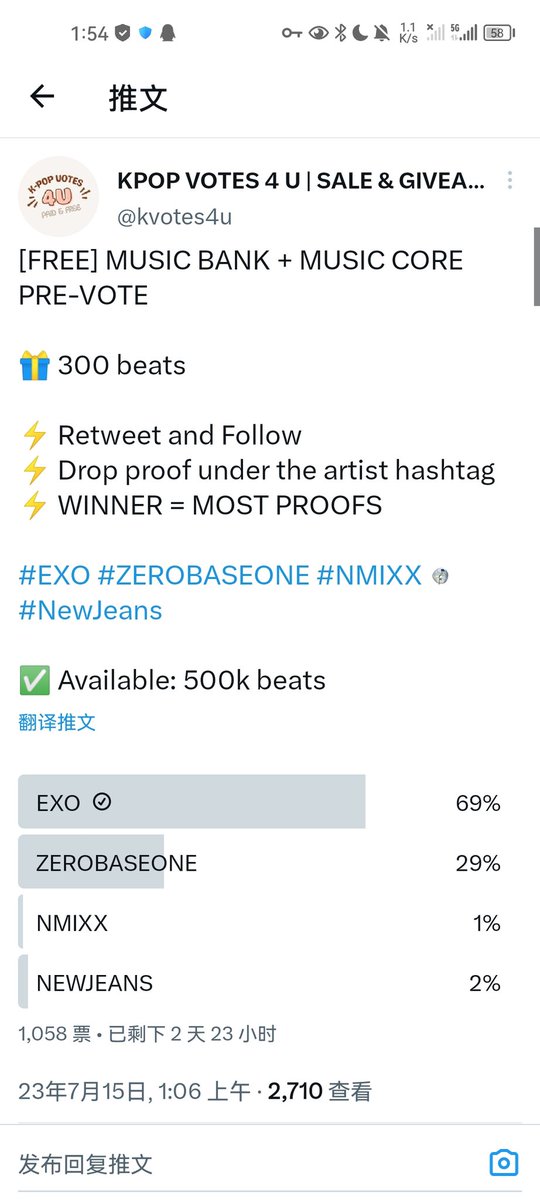540x1200 pixels.
Task: Open the #EXO hashtag
Action: click(54, 575)
